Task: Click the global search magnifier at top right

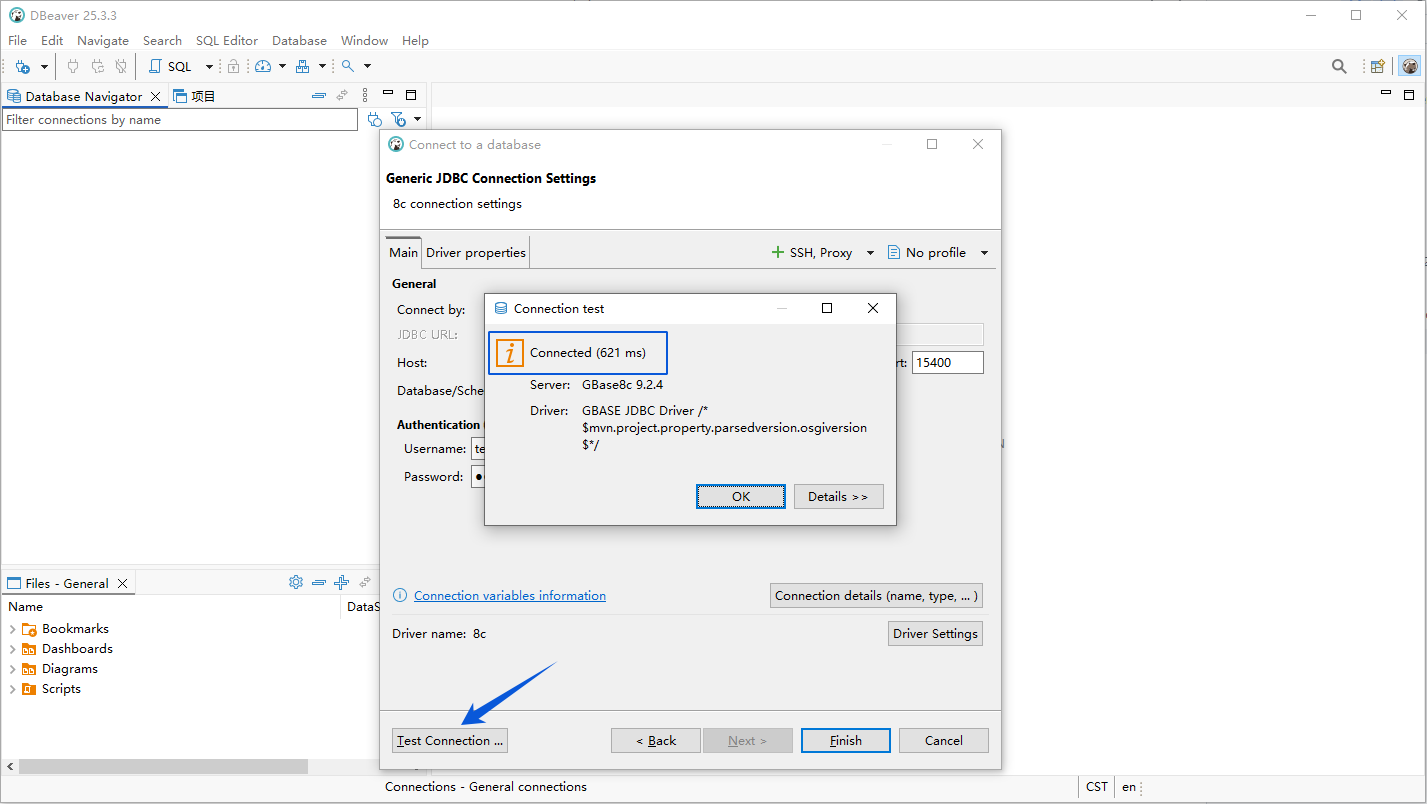Action: click(x=1339, y=66)
